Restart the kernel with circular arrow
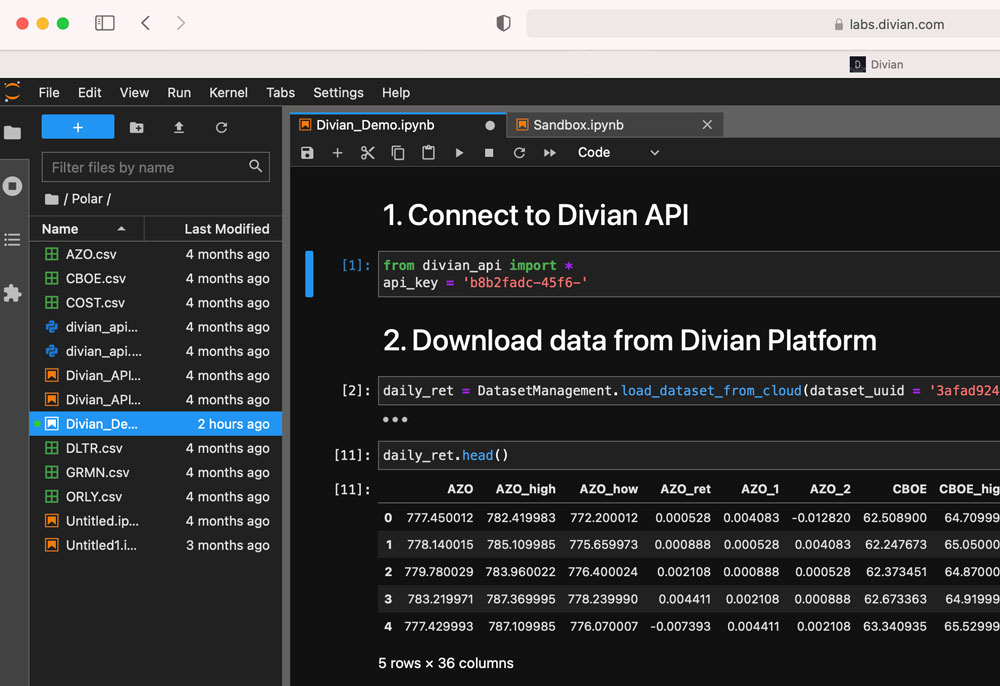1000x686 pixels. pyautogui.click(x=519, y=152)
